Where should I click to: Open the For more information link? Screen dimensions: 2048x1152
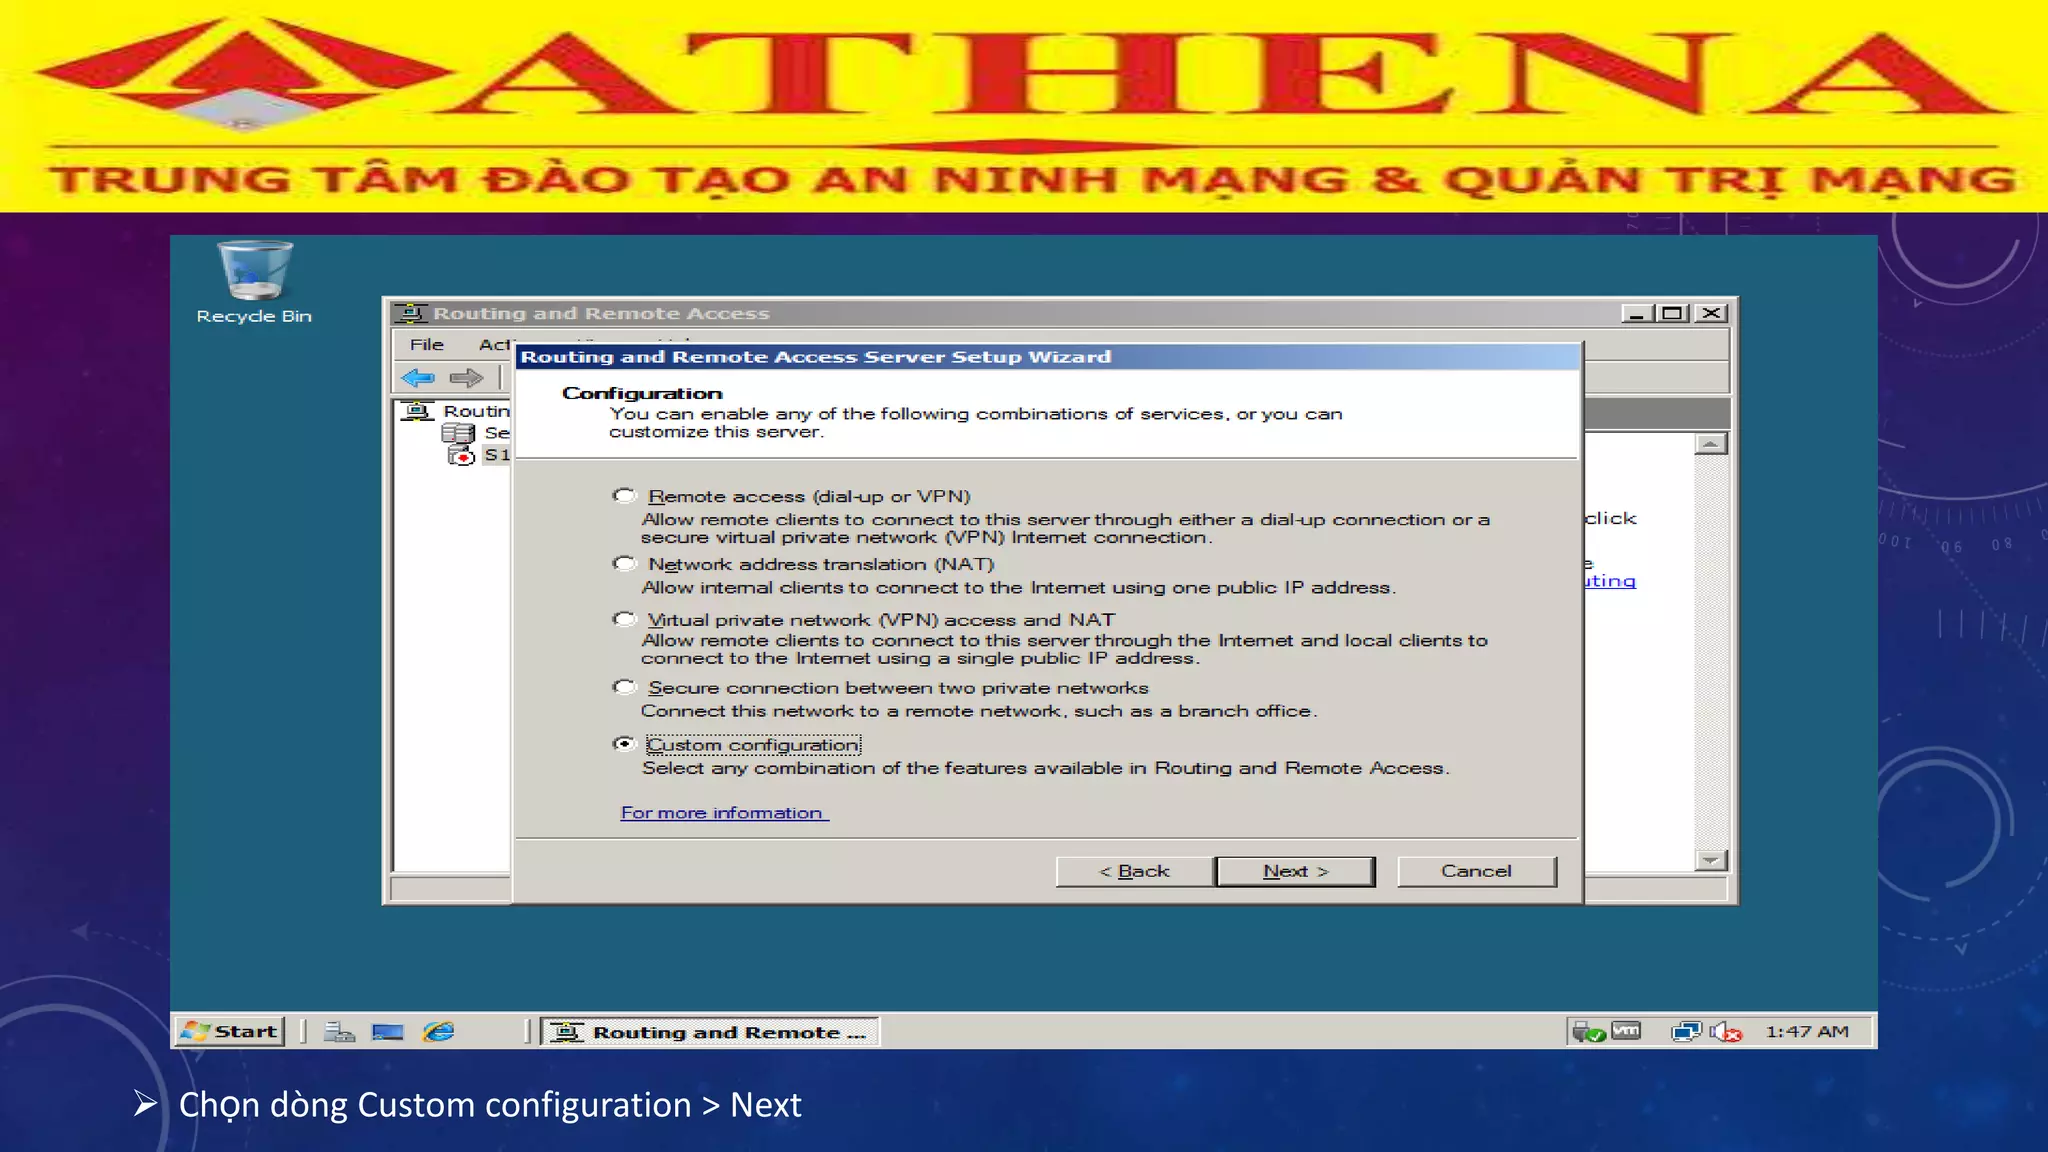click(724, 813)
